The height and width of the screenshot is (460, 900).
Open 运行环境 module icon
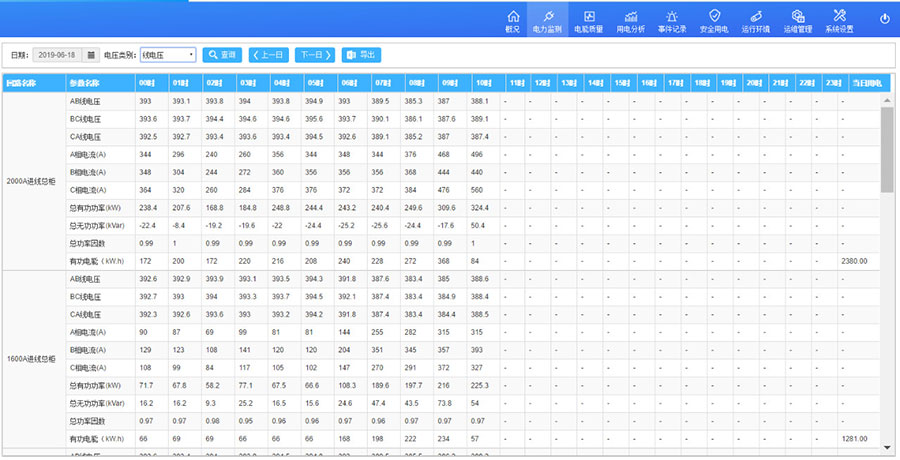tap(756, 20)
